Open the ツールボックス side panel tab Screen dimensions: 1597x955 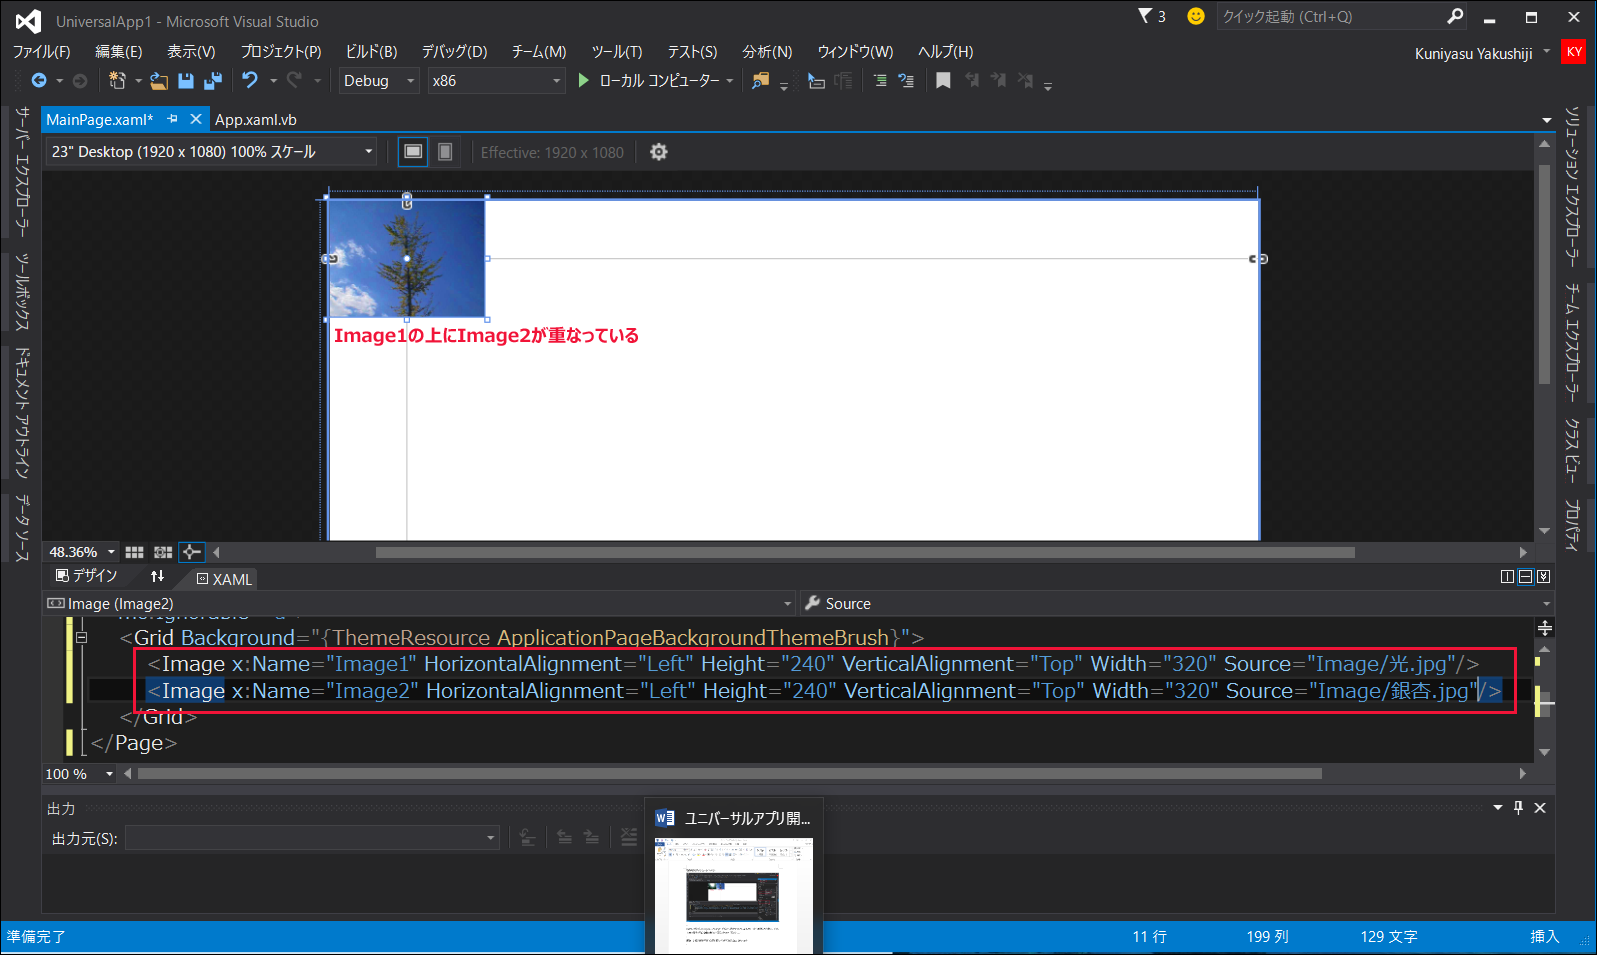click(22, 291)
